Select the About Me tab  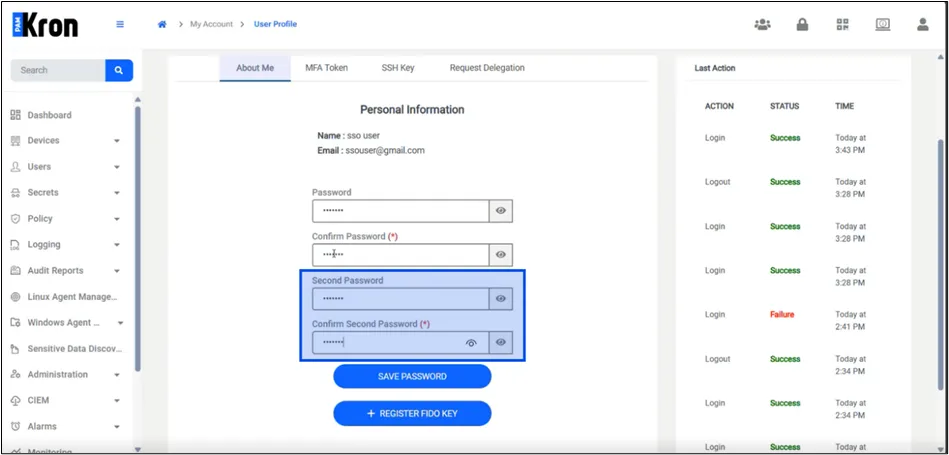[255, 68]
